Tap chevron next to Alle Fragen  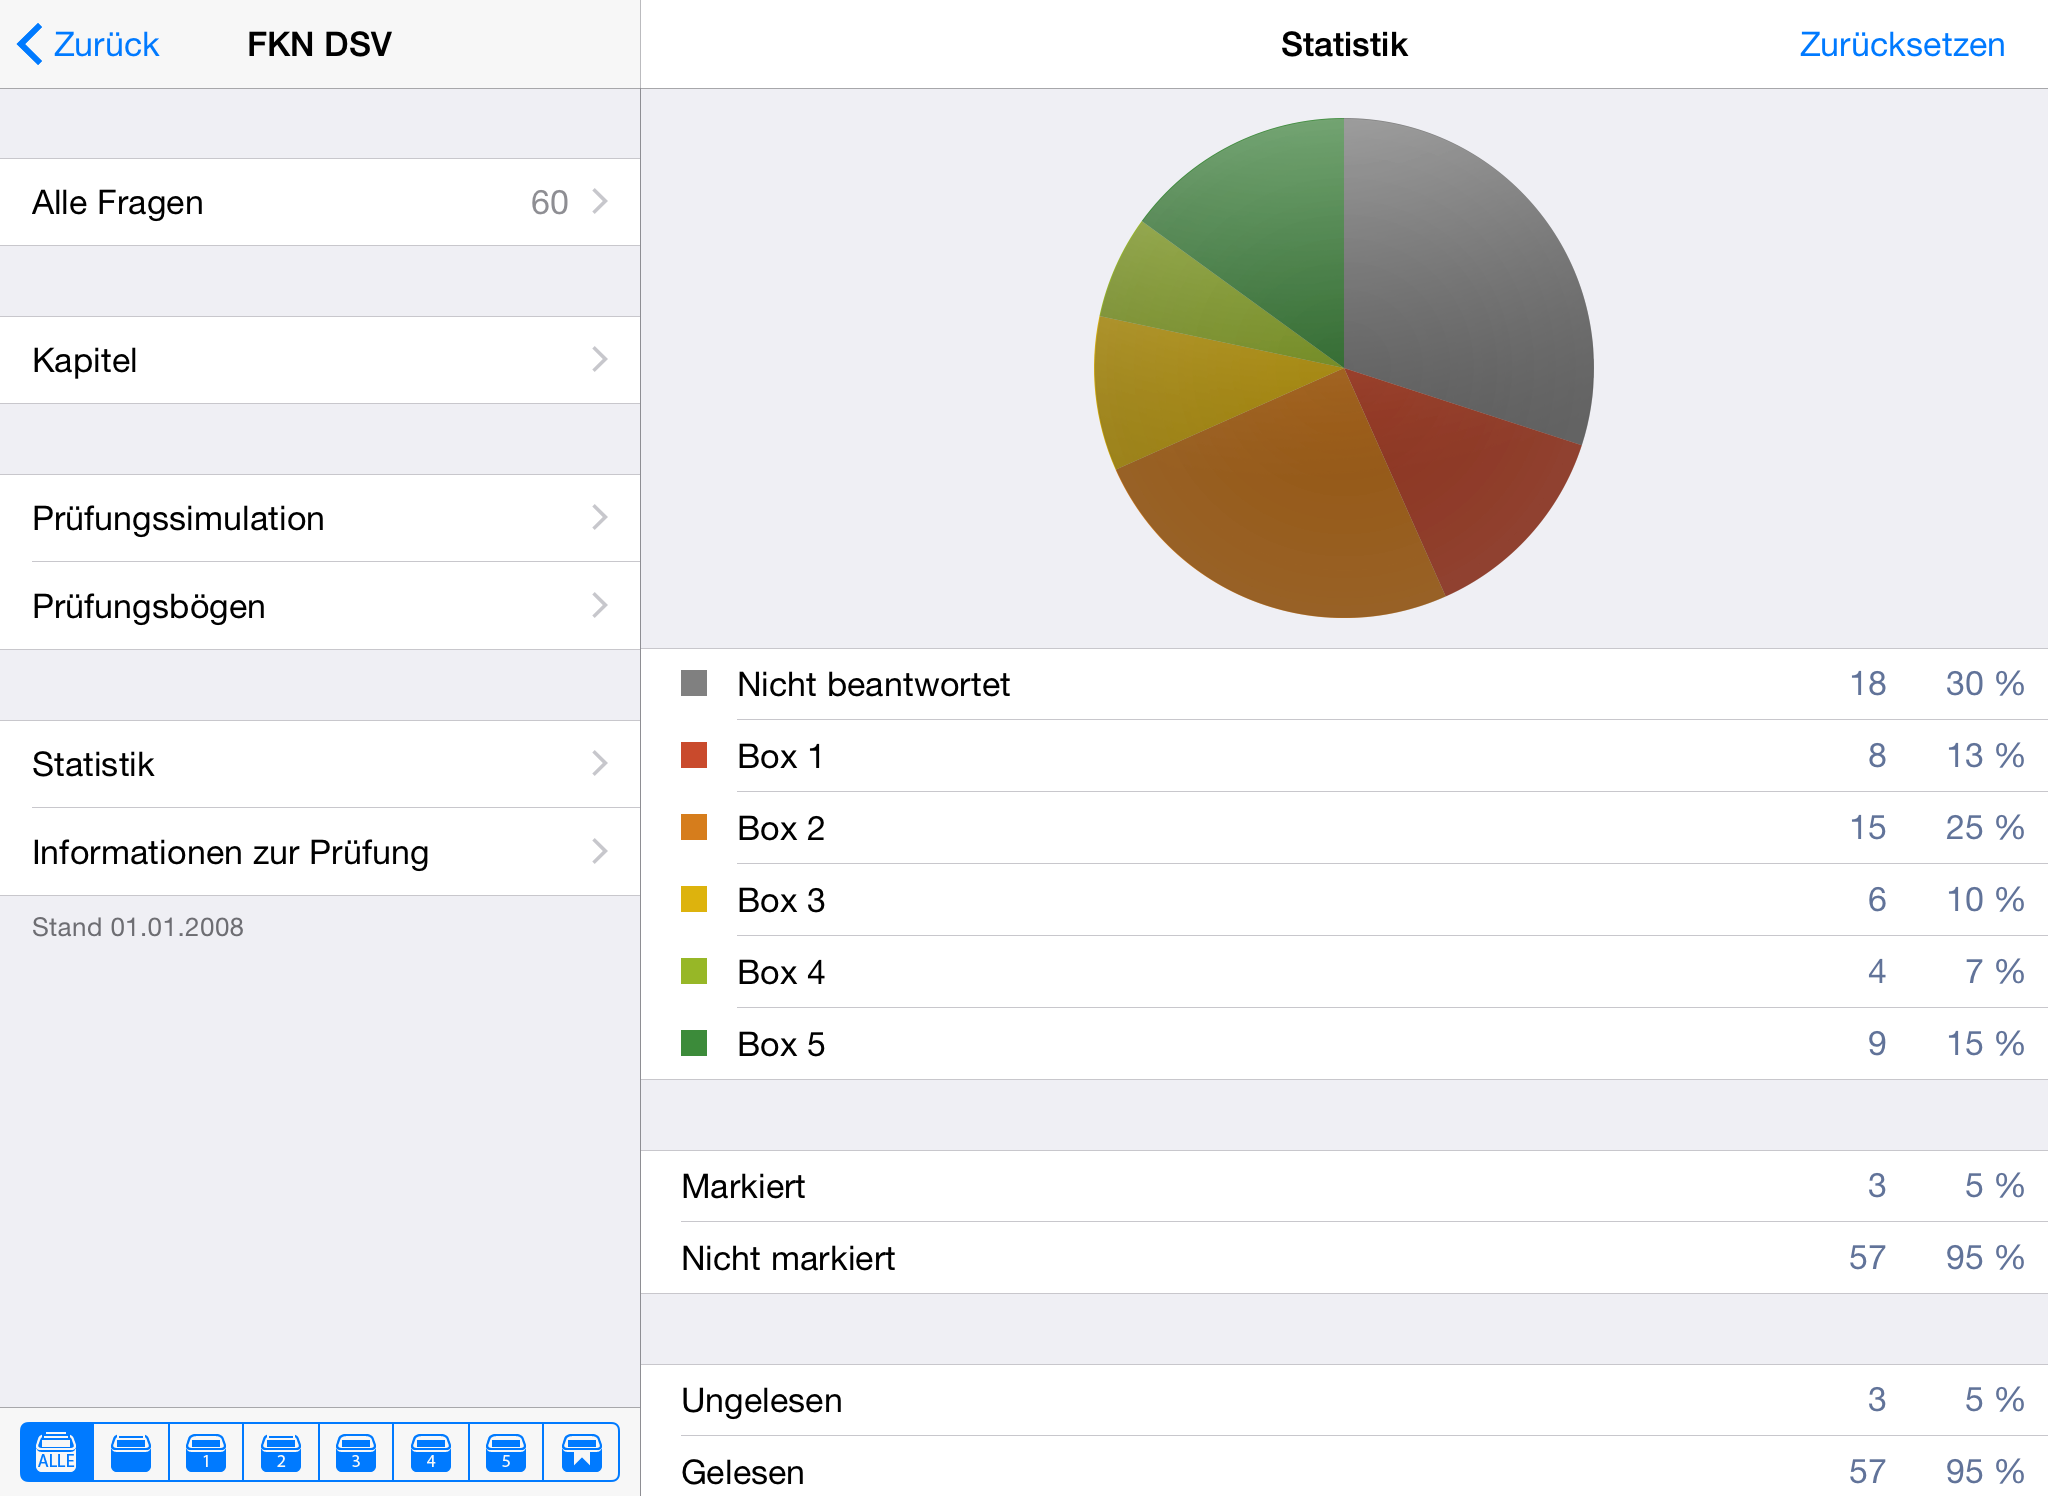tap(600, 202)
